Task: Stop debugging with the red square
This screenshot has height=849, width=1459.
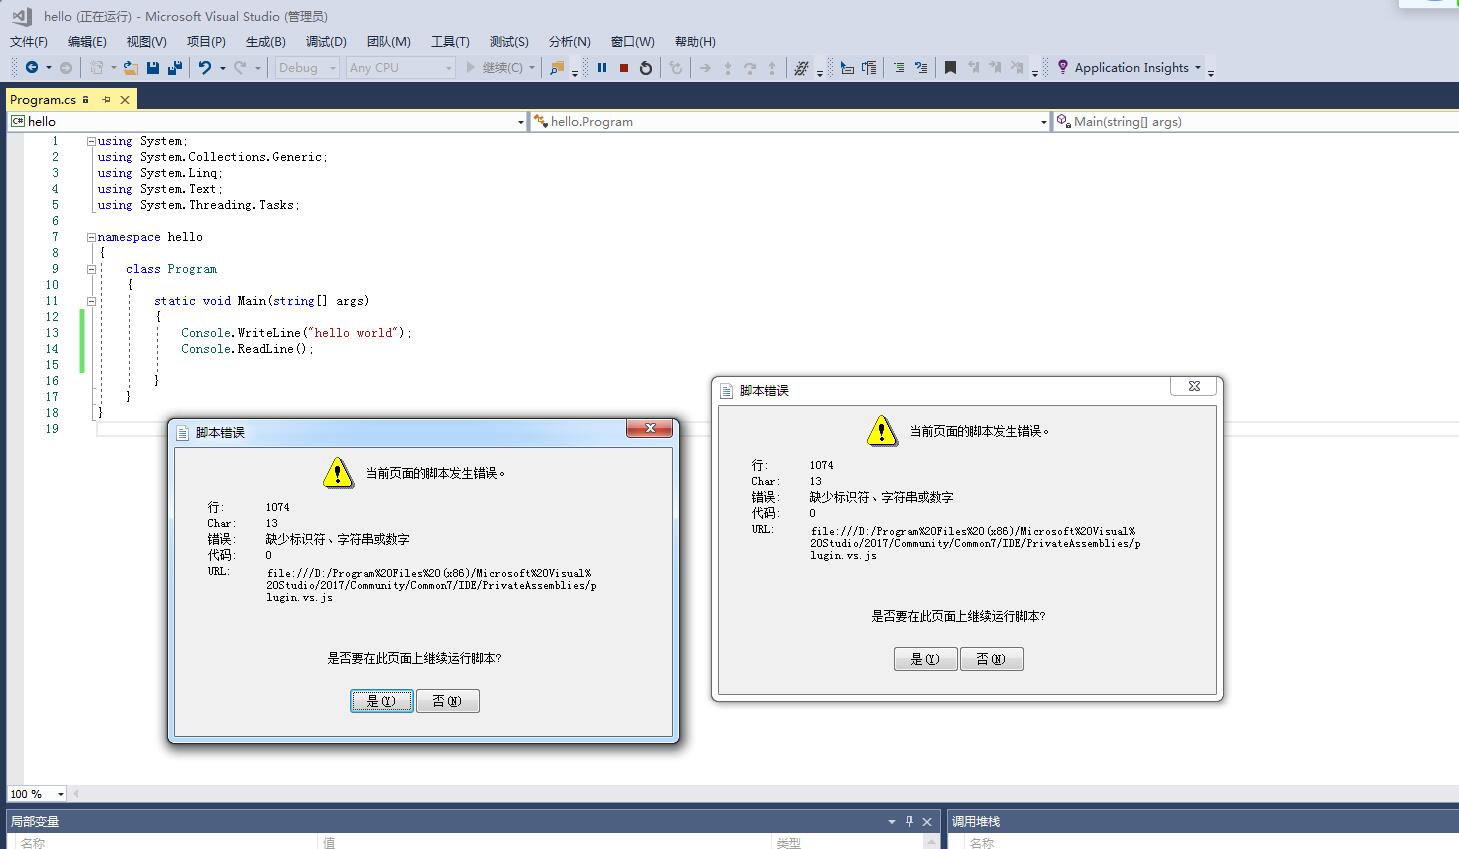Action: 624,68
